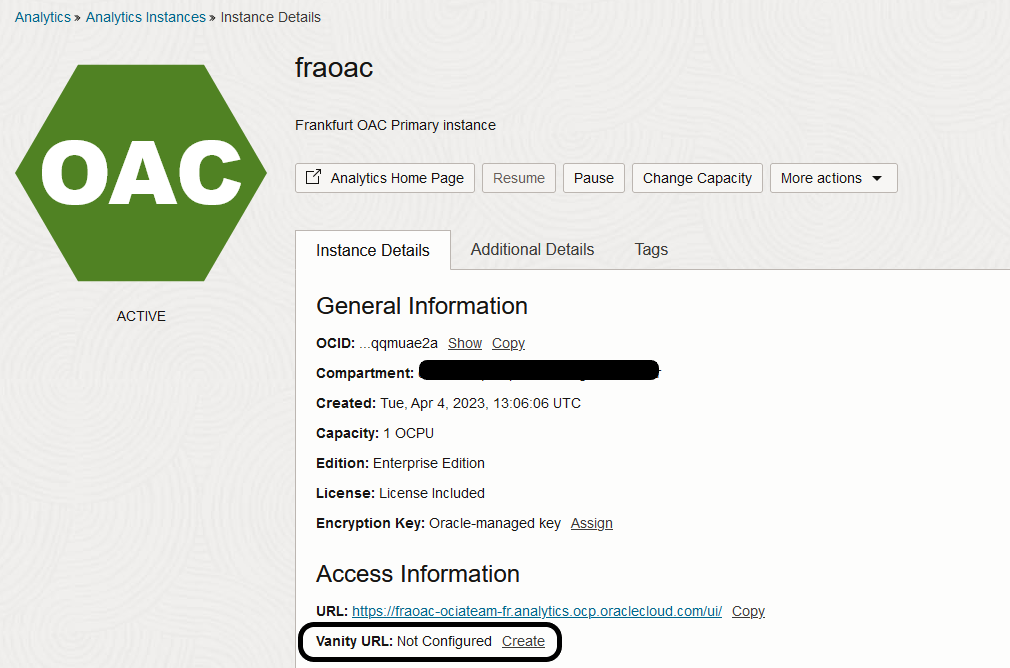Image resolution: width=1010 pixels, height=668 pixels.
Task: Open the fraoac analytics URL link
Action: coord(537,611)
